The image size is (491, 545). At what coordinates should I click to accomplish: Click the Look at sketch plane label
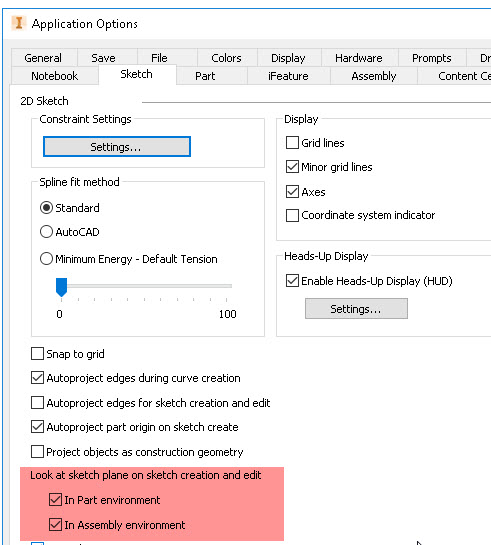(146, 475)
